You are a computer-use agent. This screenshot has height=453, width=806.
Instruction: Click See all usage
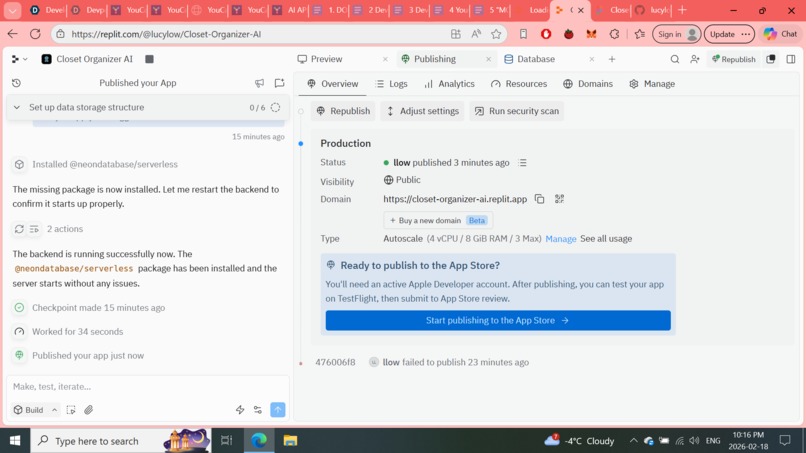point(606,239)
